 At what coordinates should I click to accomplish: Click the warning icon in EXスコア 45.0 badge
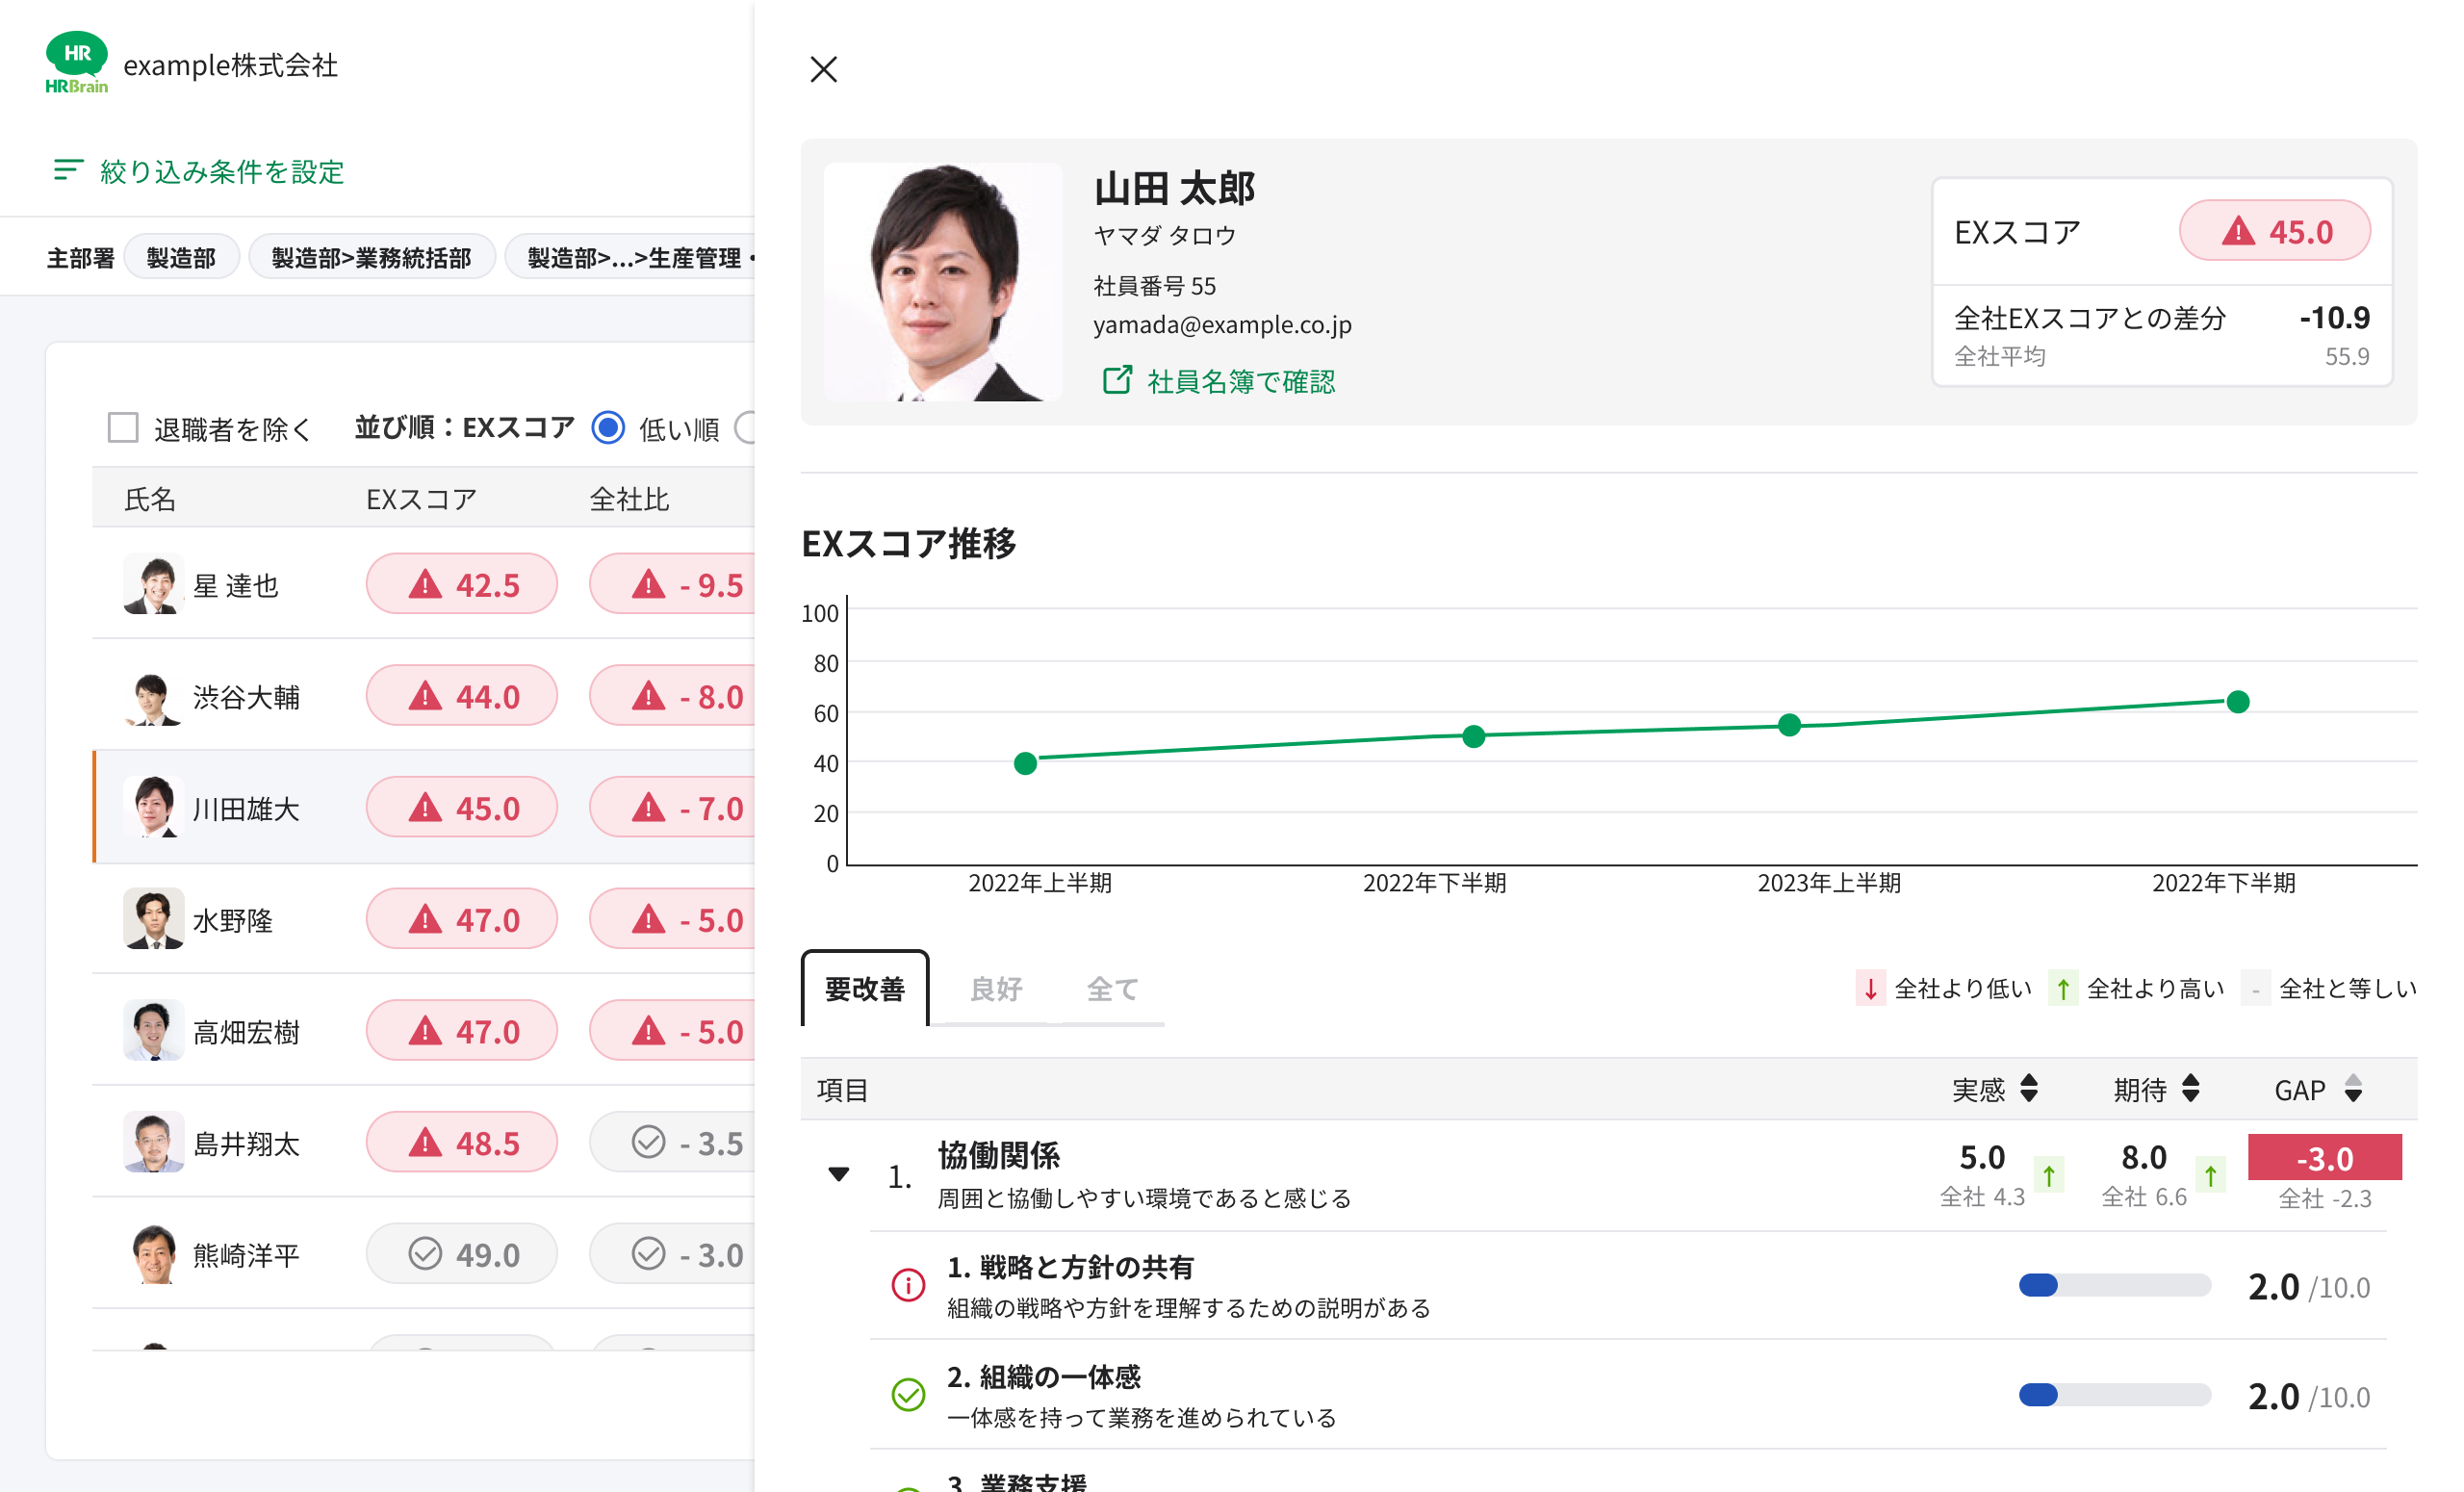[2238, 231]
